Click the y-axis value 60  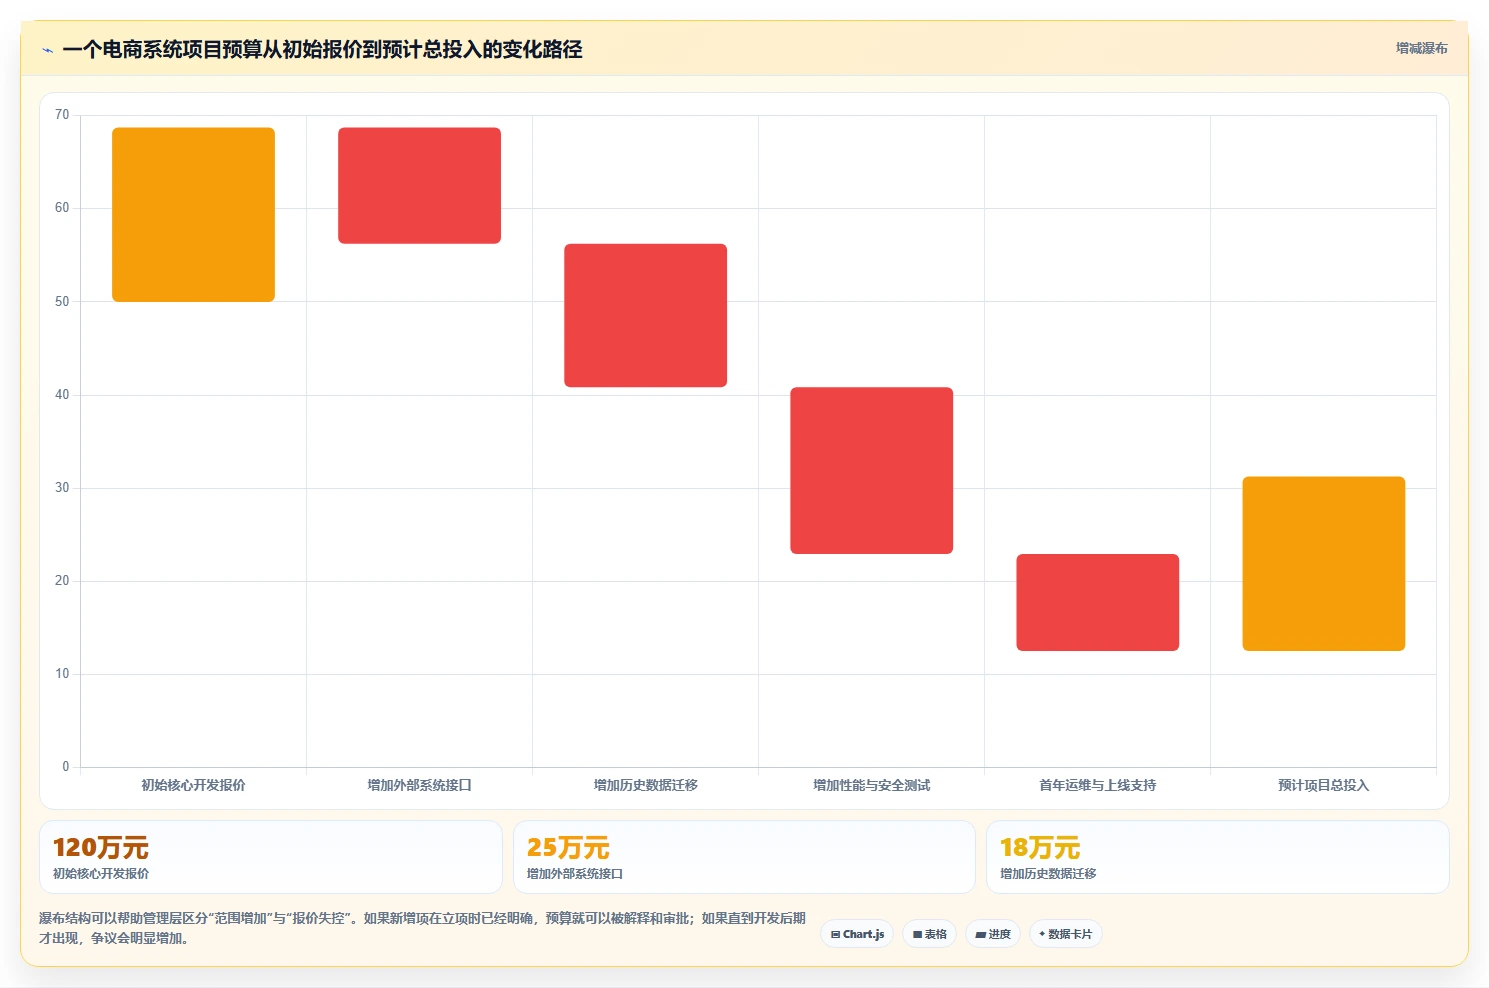62,208
